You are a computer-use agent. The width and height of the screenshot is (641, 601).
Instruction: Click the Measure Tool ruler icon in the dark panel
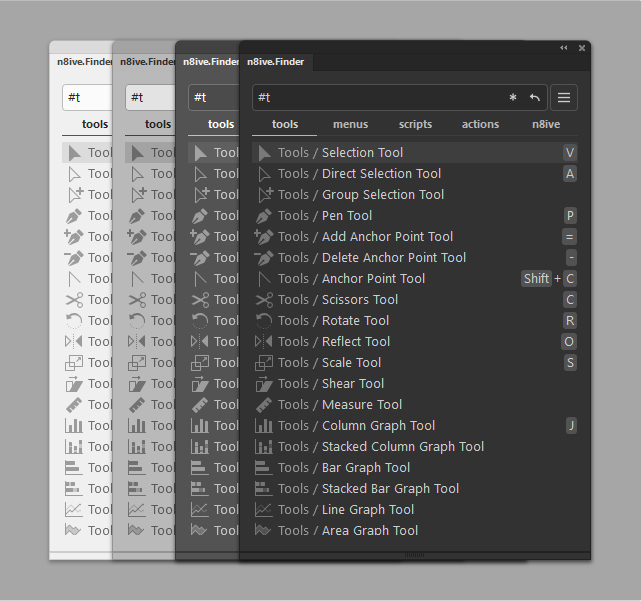pos(264,405)
